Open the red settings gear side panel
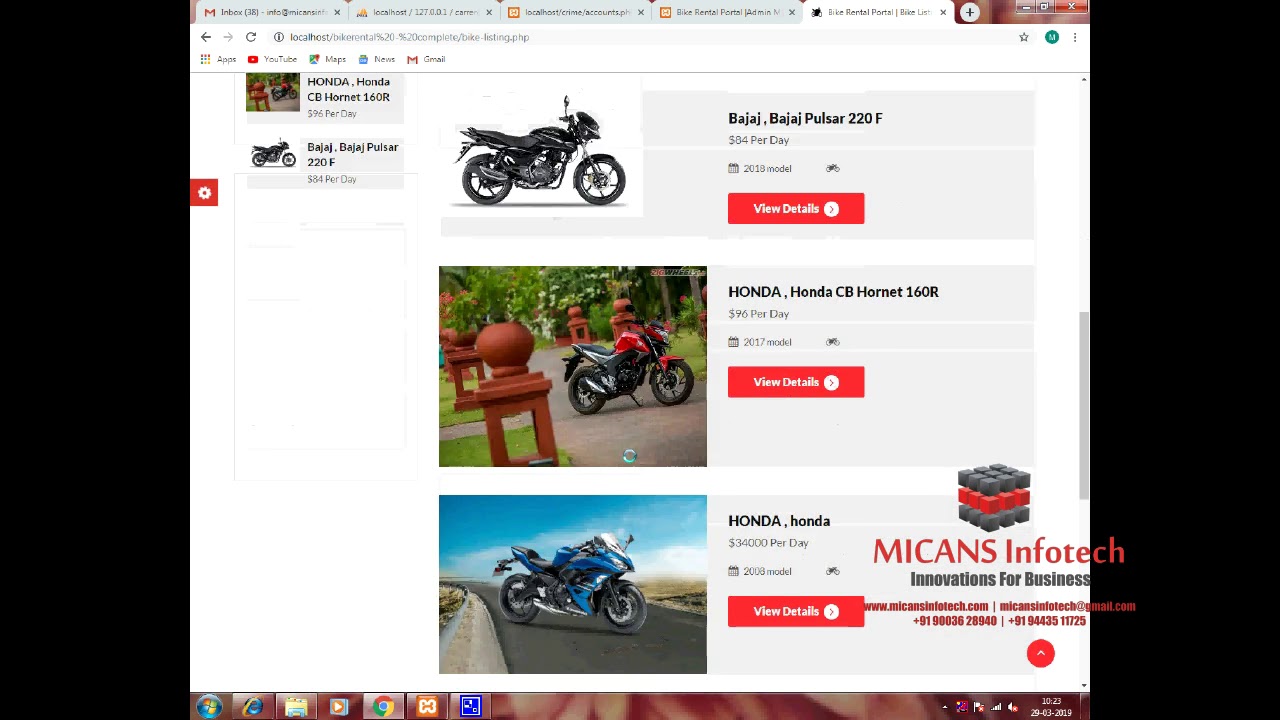 (204, 193)
